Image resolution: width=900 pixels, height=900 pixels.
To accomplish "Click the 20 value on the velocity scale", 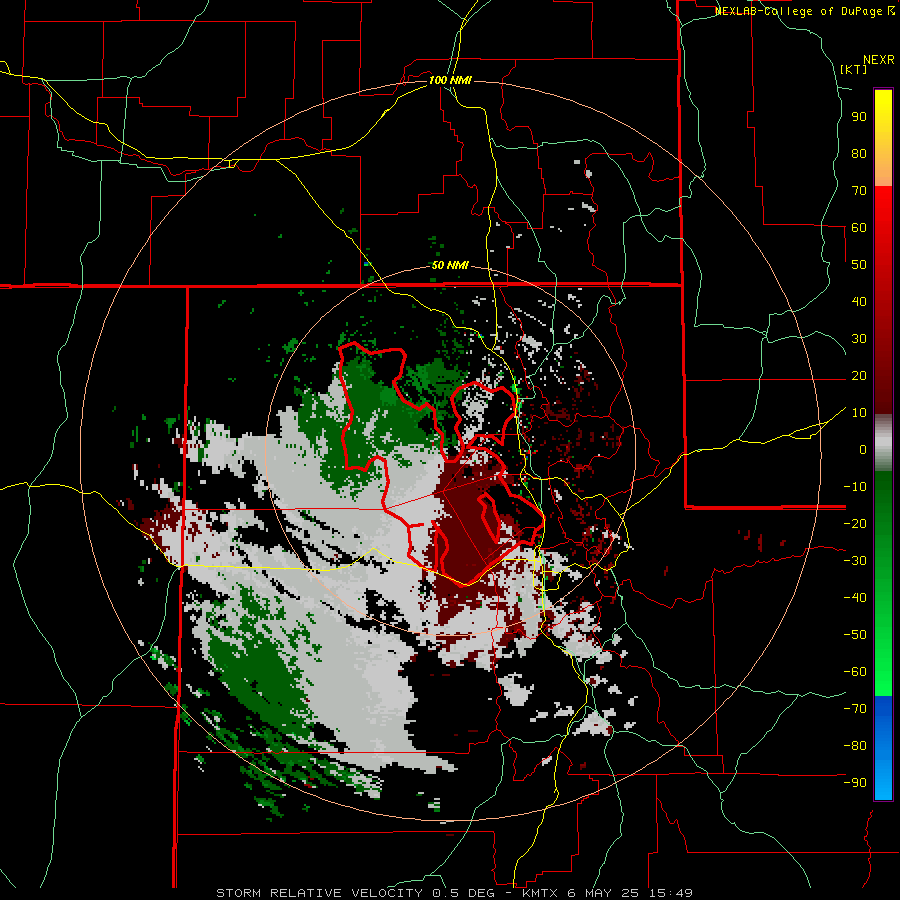I will click(859, 375).
